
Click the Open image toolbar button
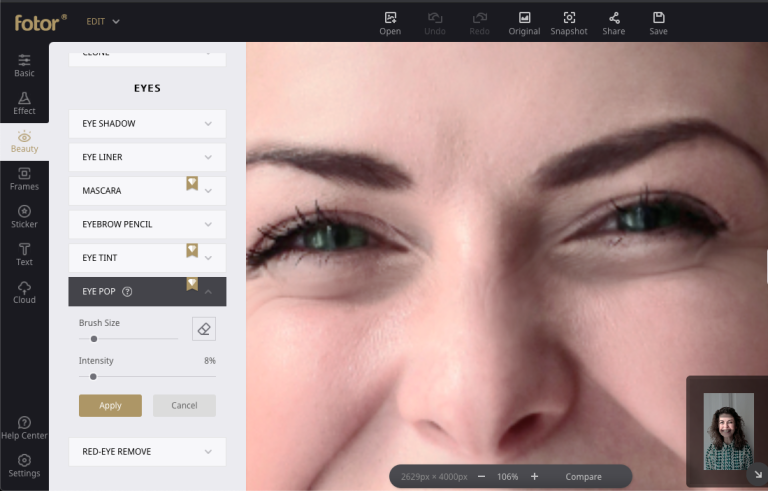click(390, 23)
